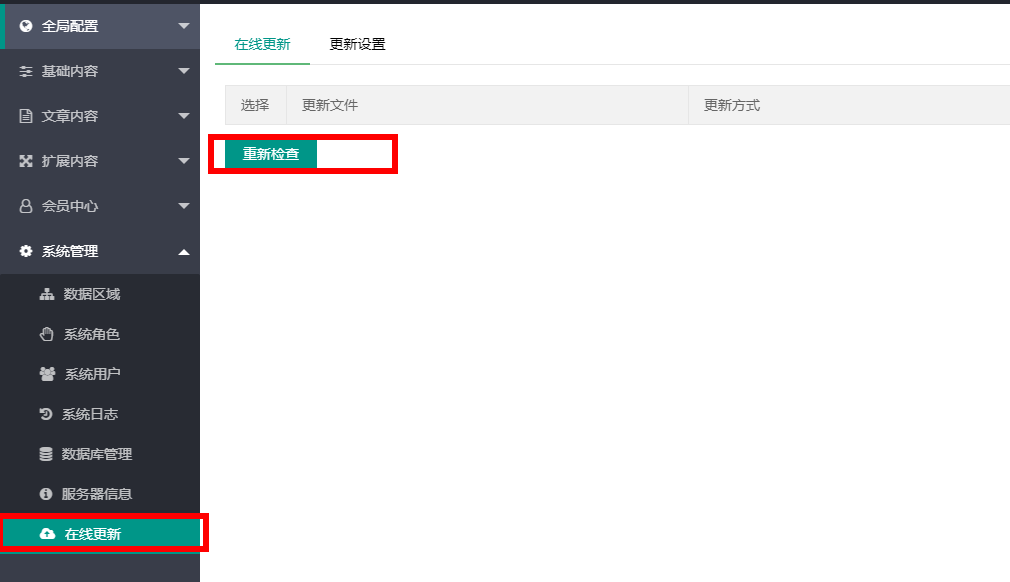
Task: Click the users icon beside 系统用户
Action: coord(48,374)
